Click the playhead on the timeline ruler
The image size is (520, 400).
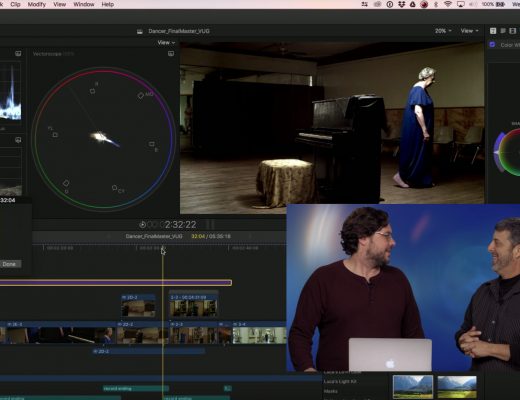163,248
